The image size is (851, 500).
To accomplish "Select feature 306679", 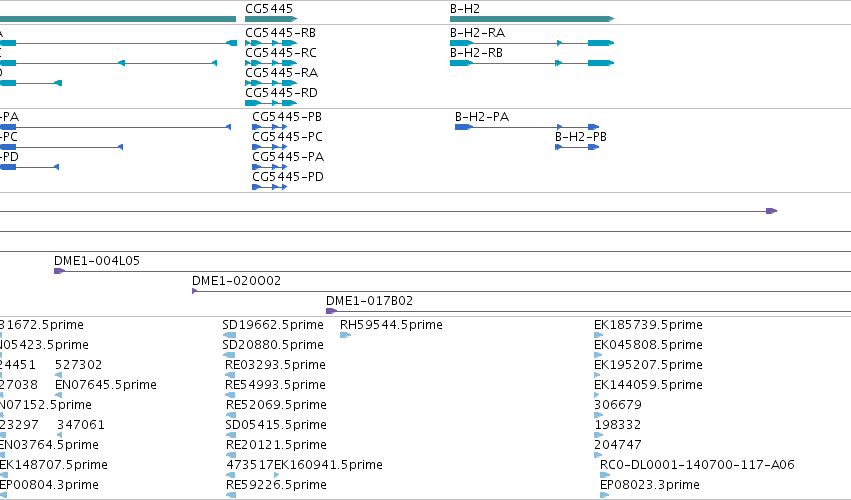I will click(618, 406).
